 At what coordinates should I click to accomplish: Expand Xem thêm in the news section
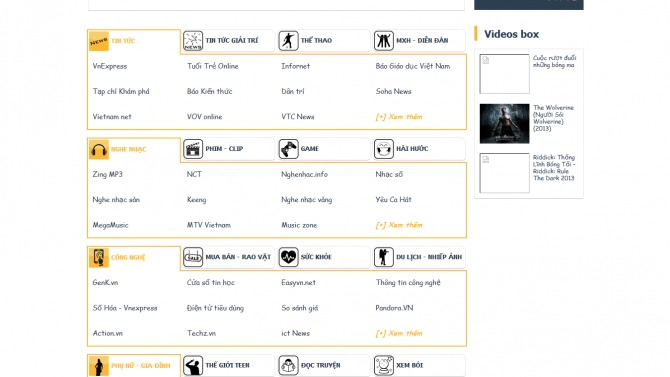399,117
